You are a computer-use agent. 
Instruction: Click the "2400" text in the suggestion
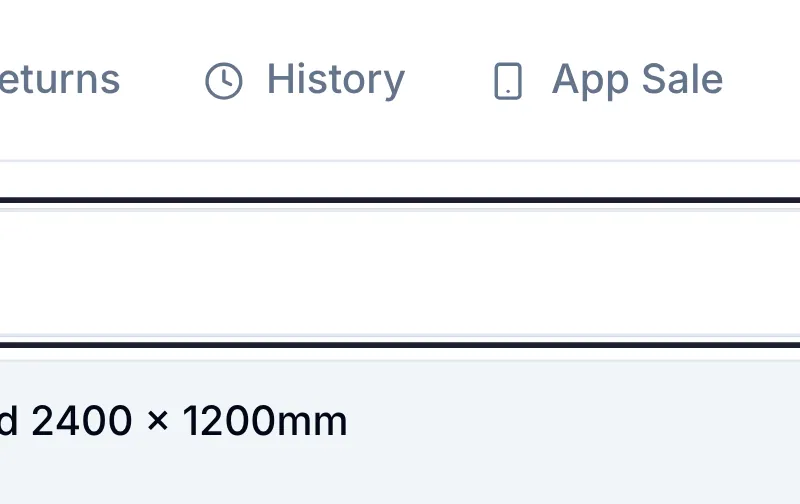82,421
